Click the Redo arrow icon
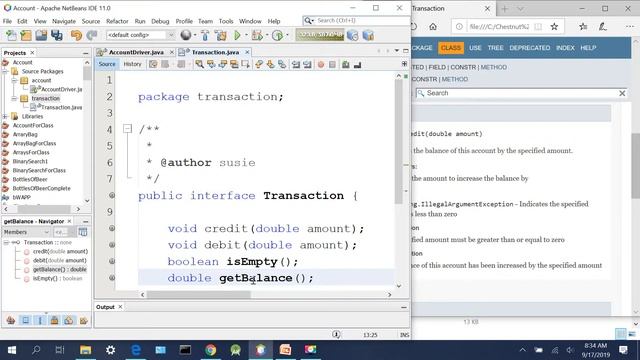Screen dimensions: 640x360 pyautogui.click(x=92, y=36)
